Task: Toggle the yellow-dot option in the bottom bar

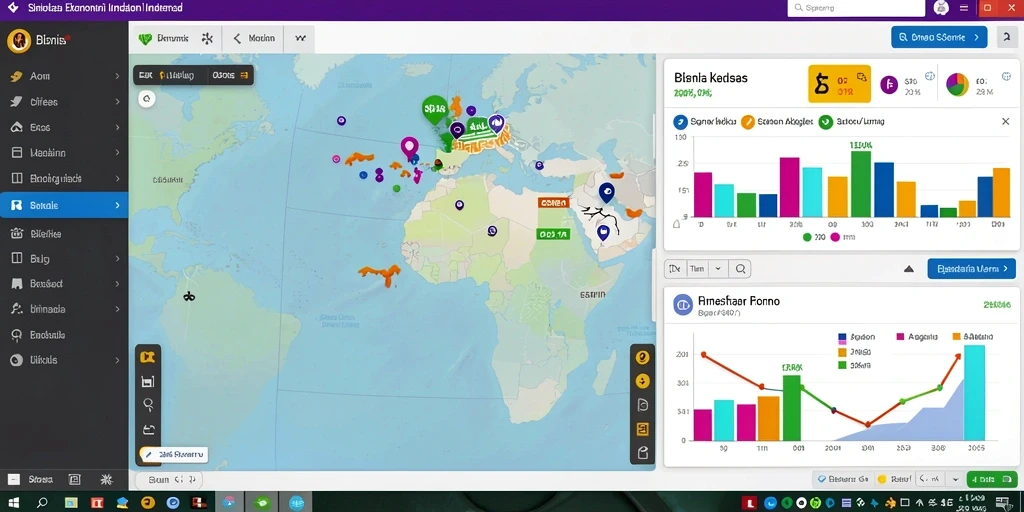Action: 893,479
